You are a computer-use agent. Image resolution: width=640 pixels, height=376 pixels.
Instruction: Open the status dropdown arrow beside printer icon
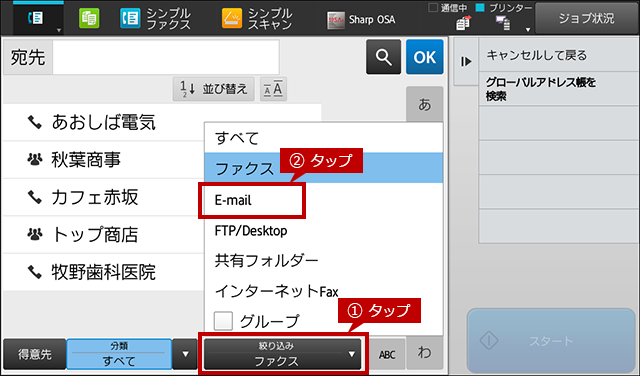pos(528,29)
